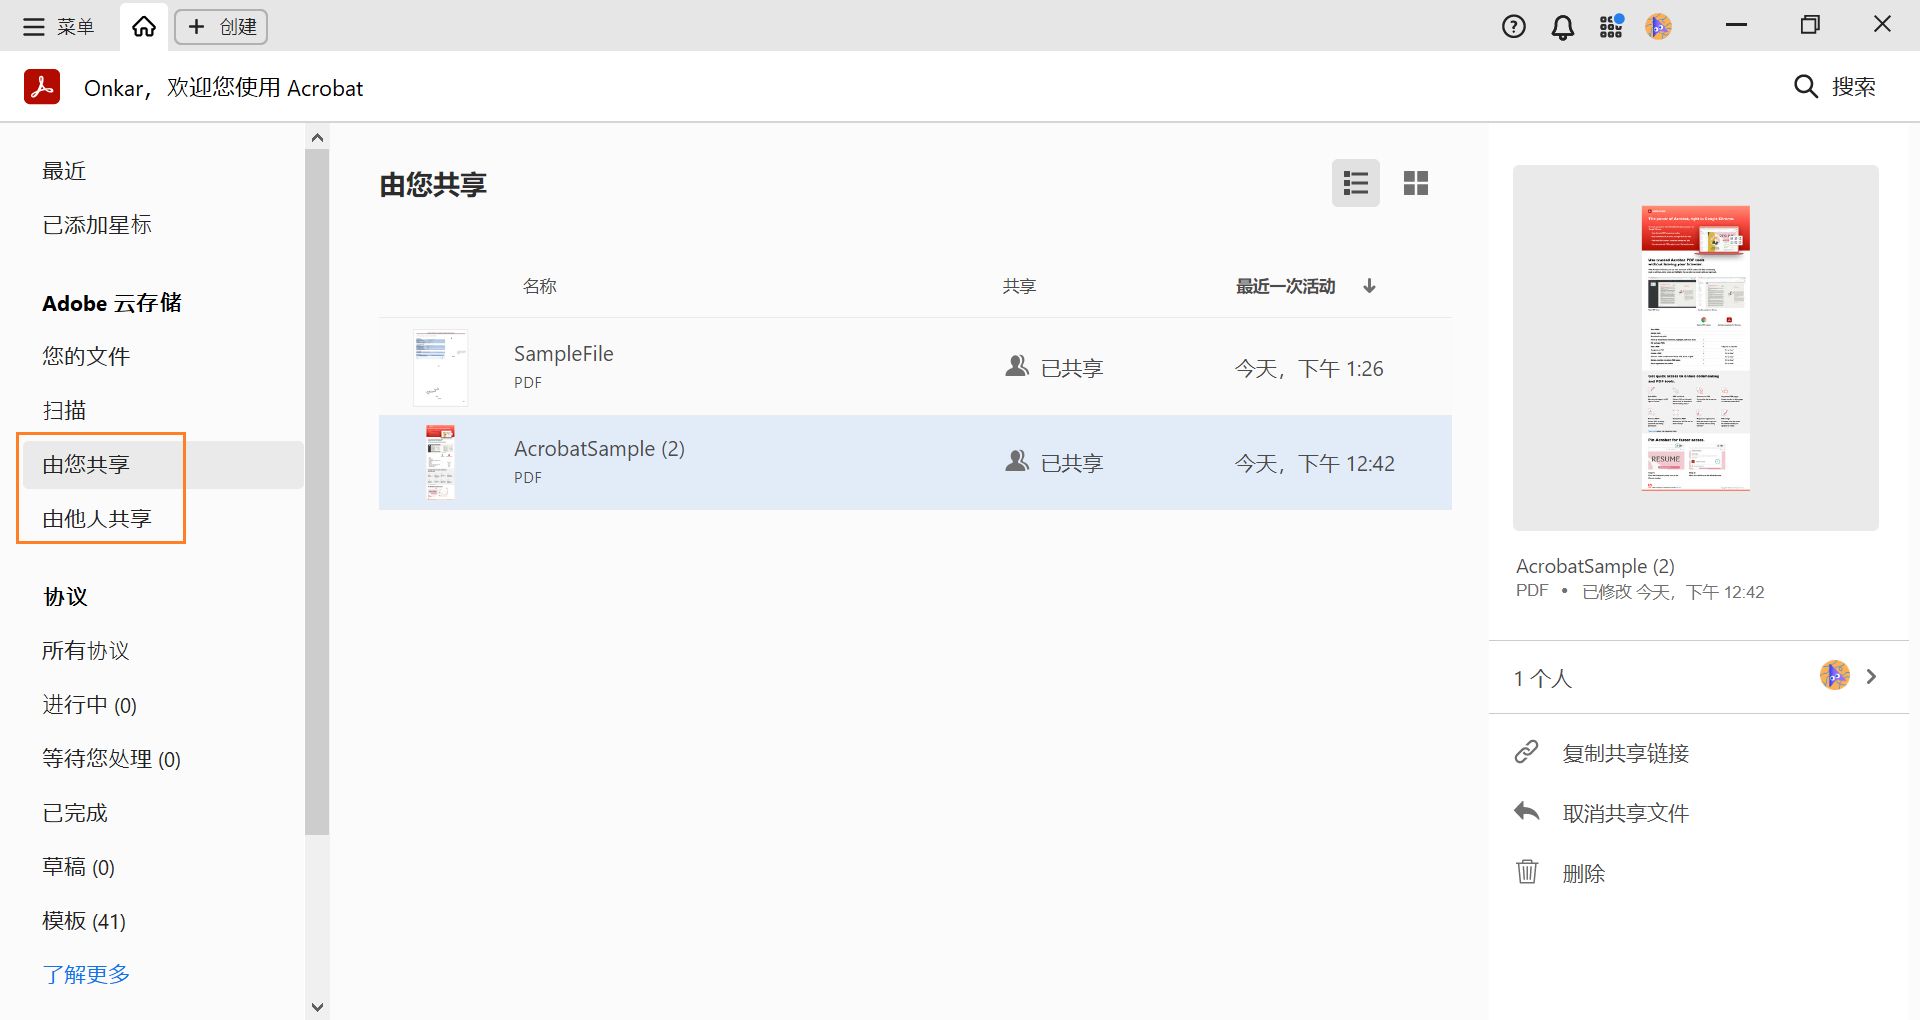Switch to the Home tab
Viewport: 1920px width, 1020px height.
pos(143,26)
